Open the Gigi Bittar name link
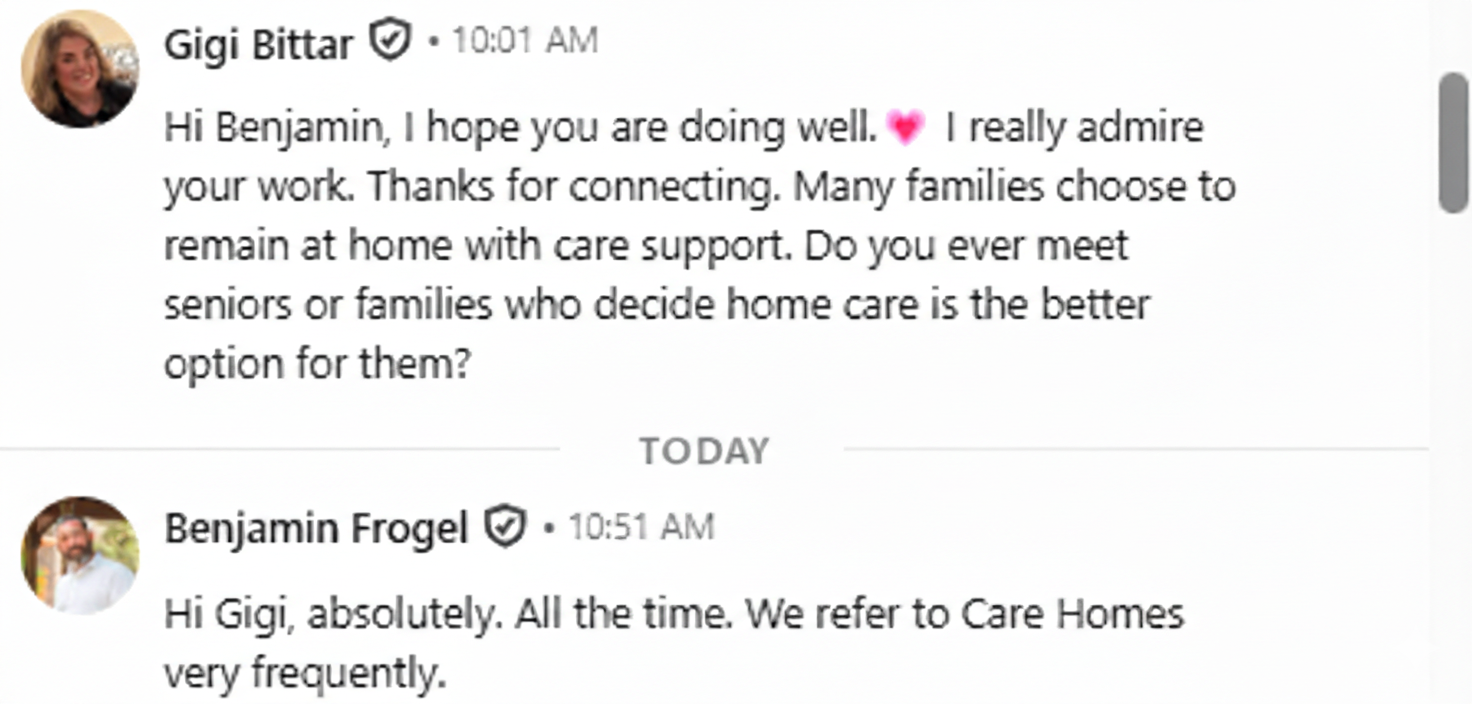This screenshot has width=1472, height=704. point(258,44)
